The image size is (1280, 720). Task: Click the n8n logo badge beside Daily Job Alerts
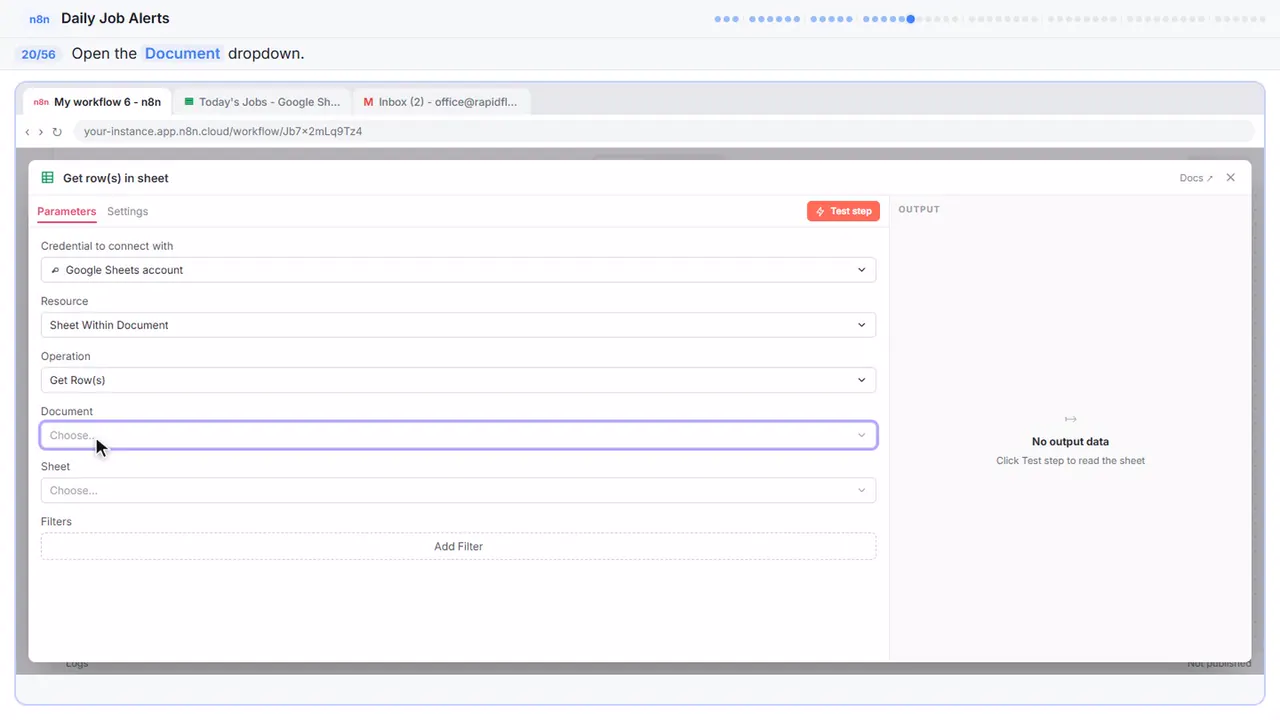[40, 19]
